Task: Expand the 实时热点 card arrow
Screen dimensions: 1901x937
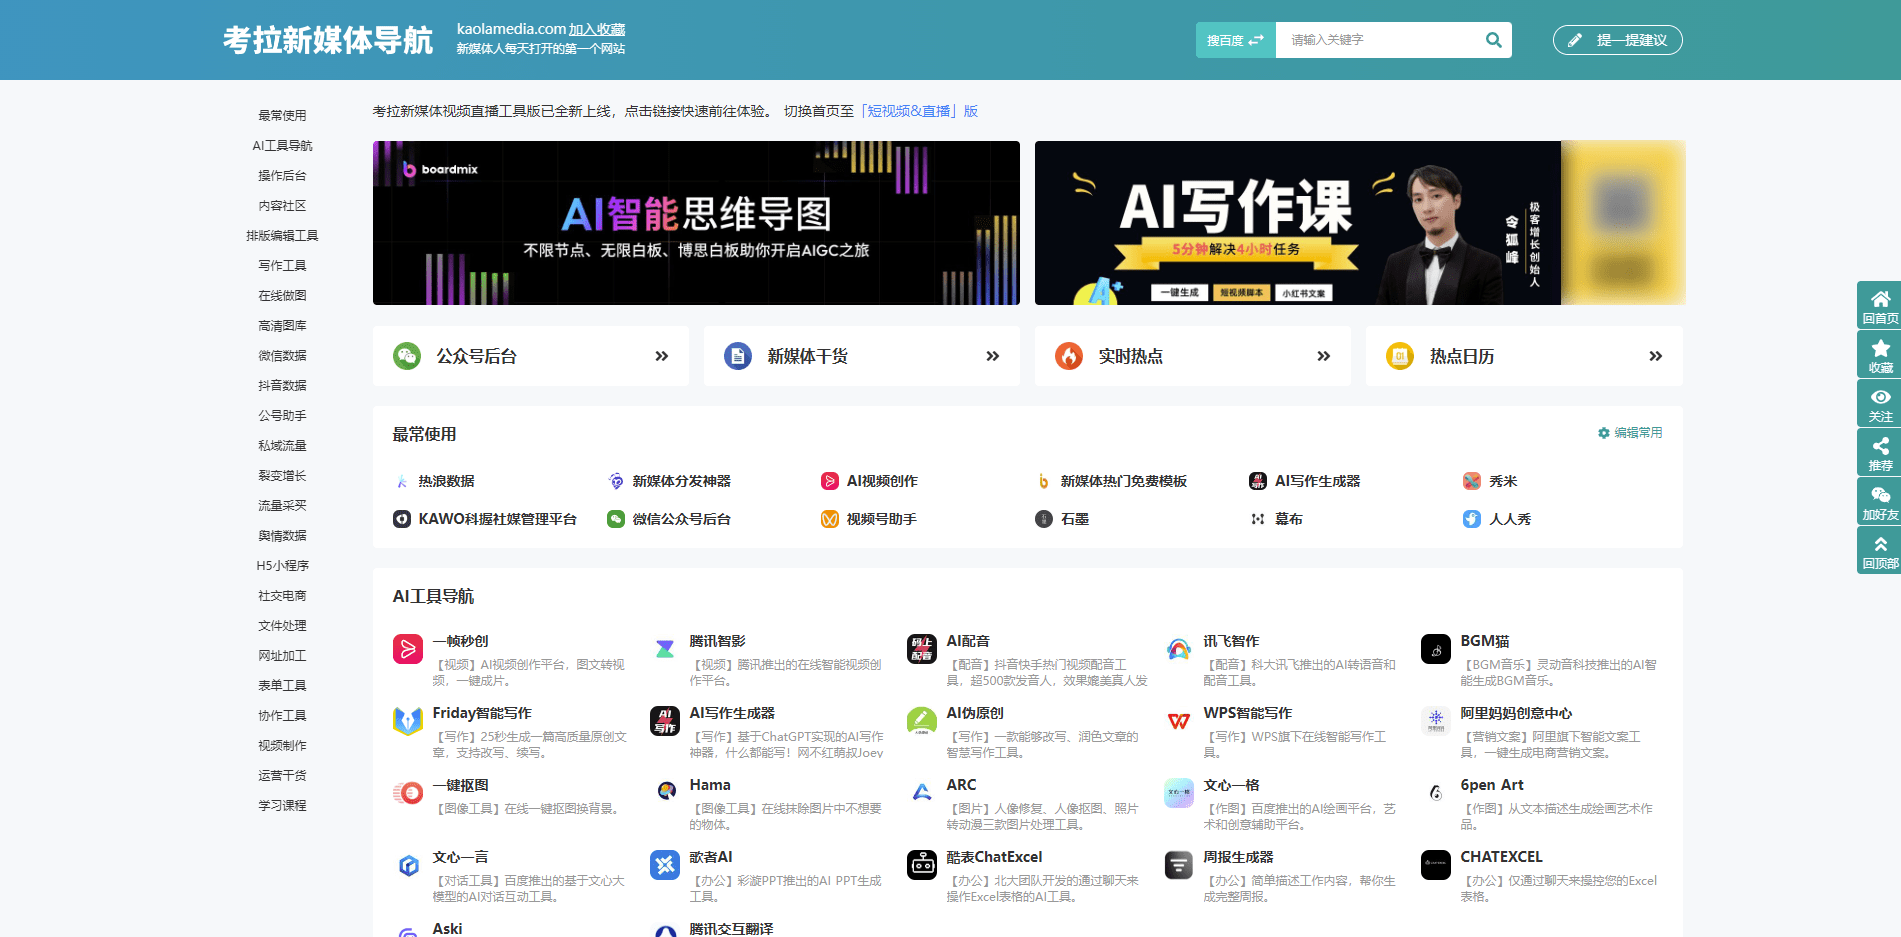Action: coord(1323,356)
